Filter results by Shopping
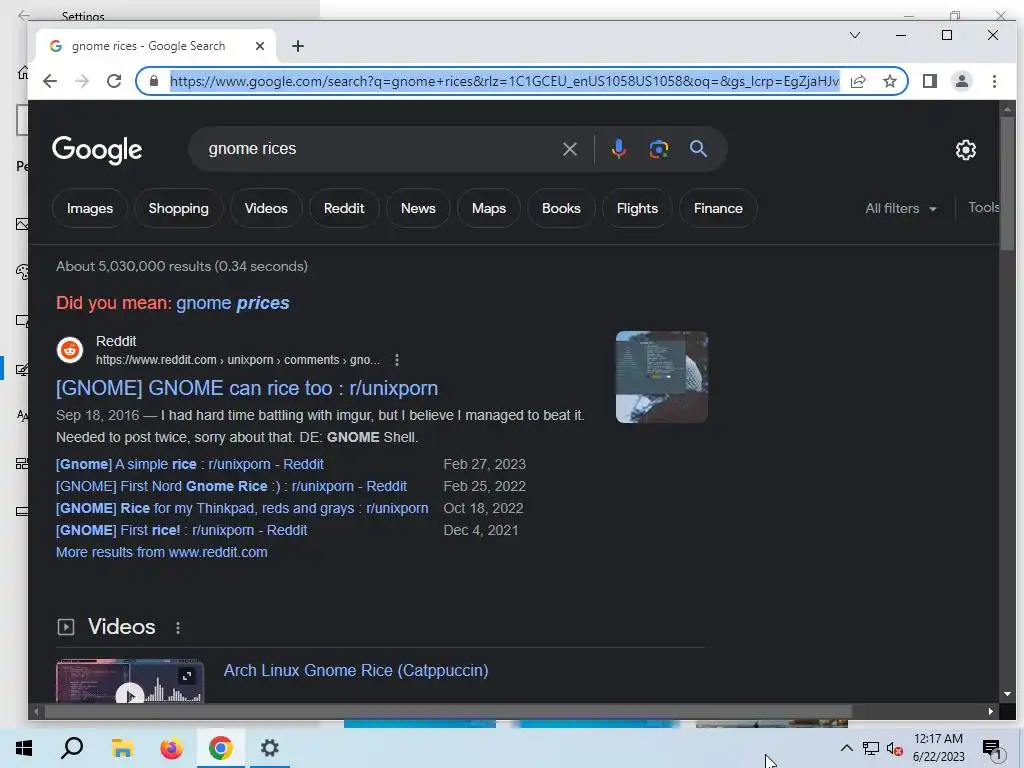Screen dimensions: 1024x768 pos(178,208)
